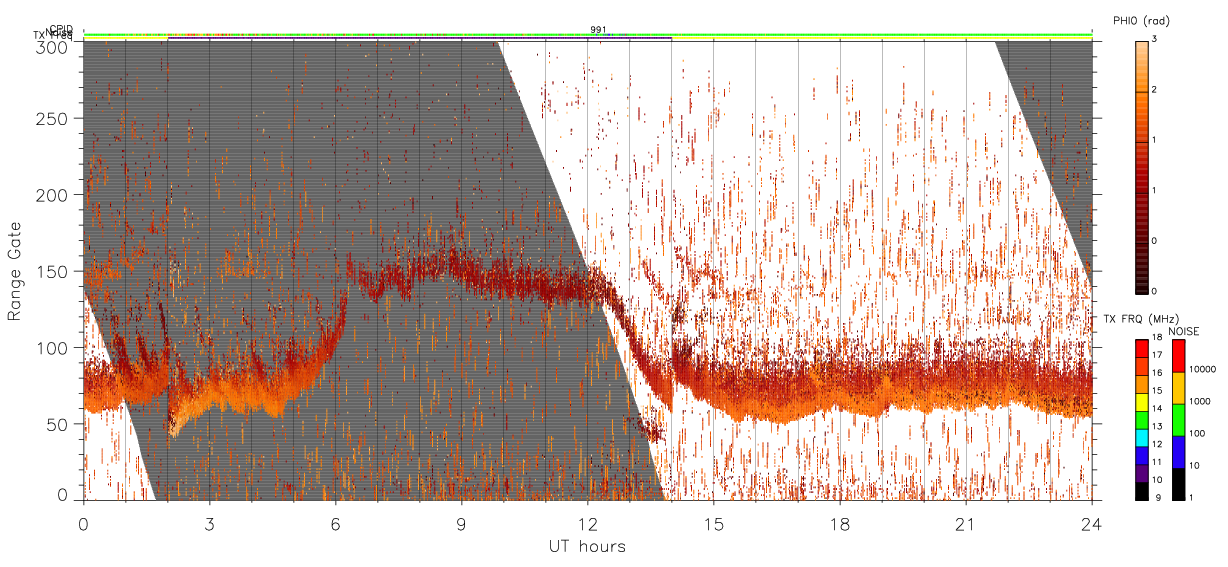Pick the green NOISE swatch between 100 and 1000
The image size is (1228, 567).
(1179, 420)
